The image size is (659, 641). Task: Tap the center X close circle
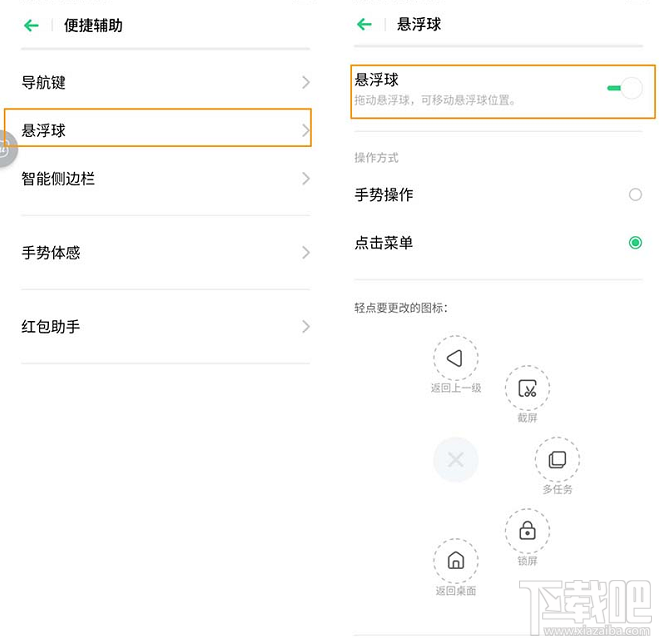[456, 459]
